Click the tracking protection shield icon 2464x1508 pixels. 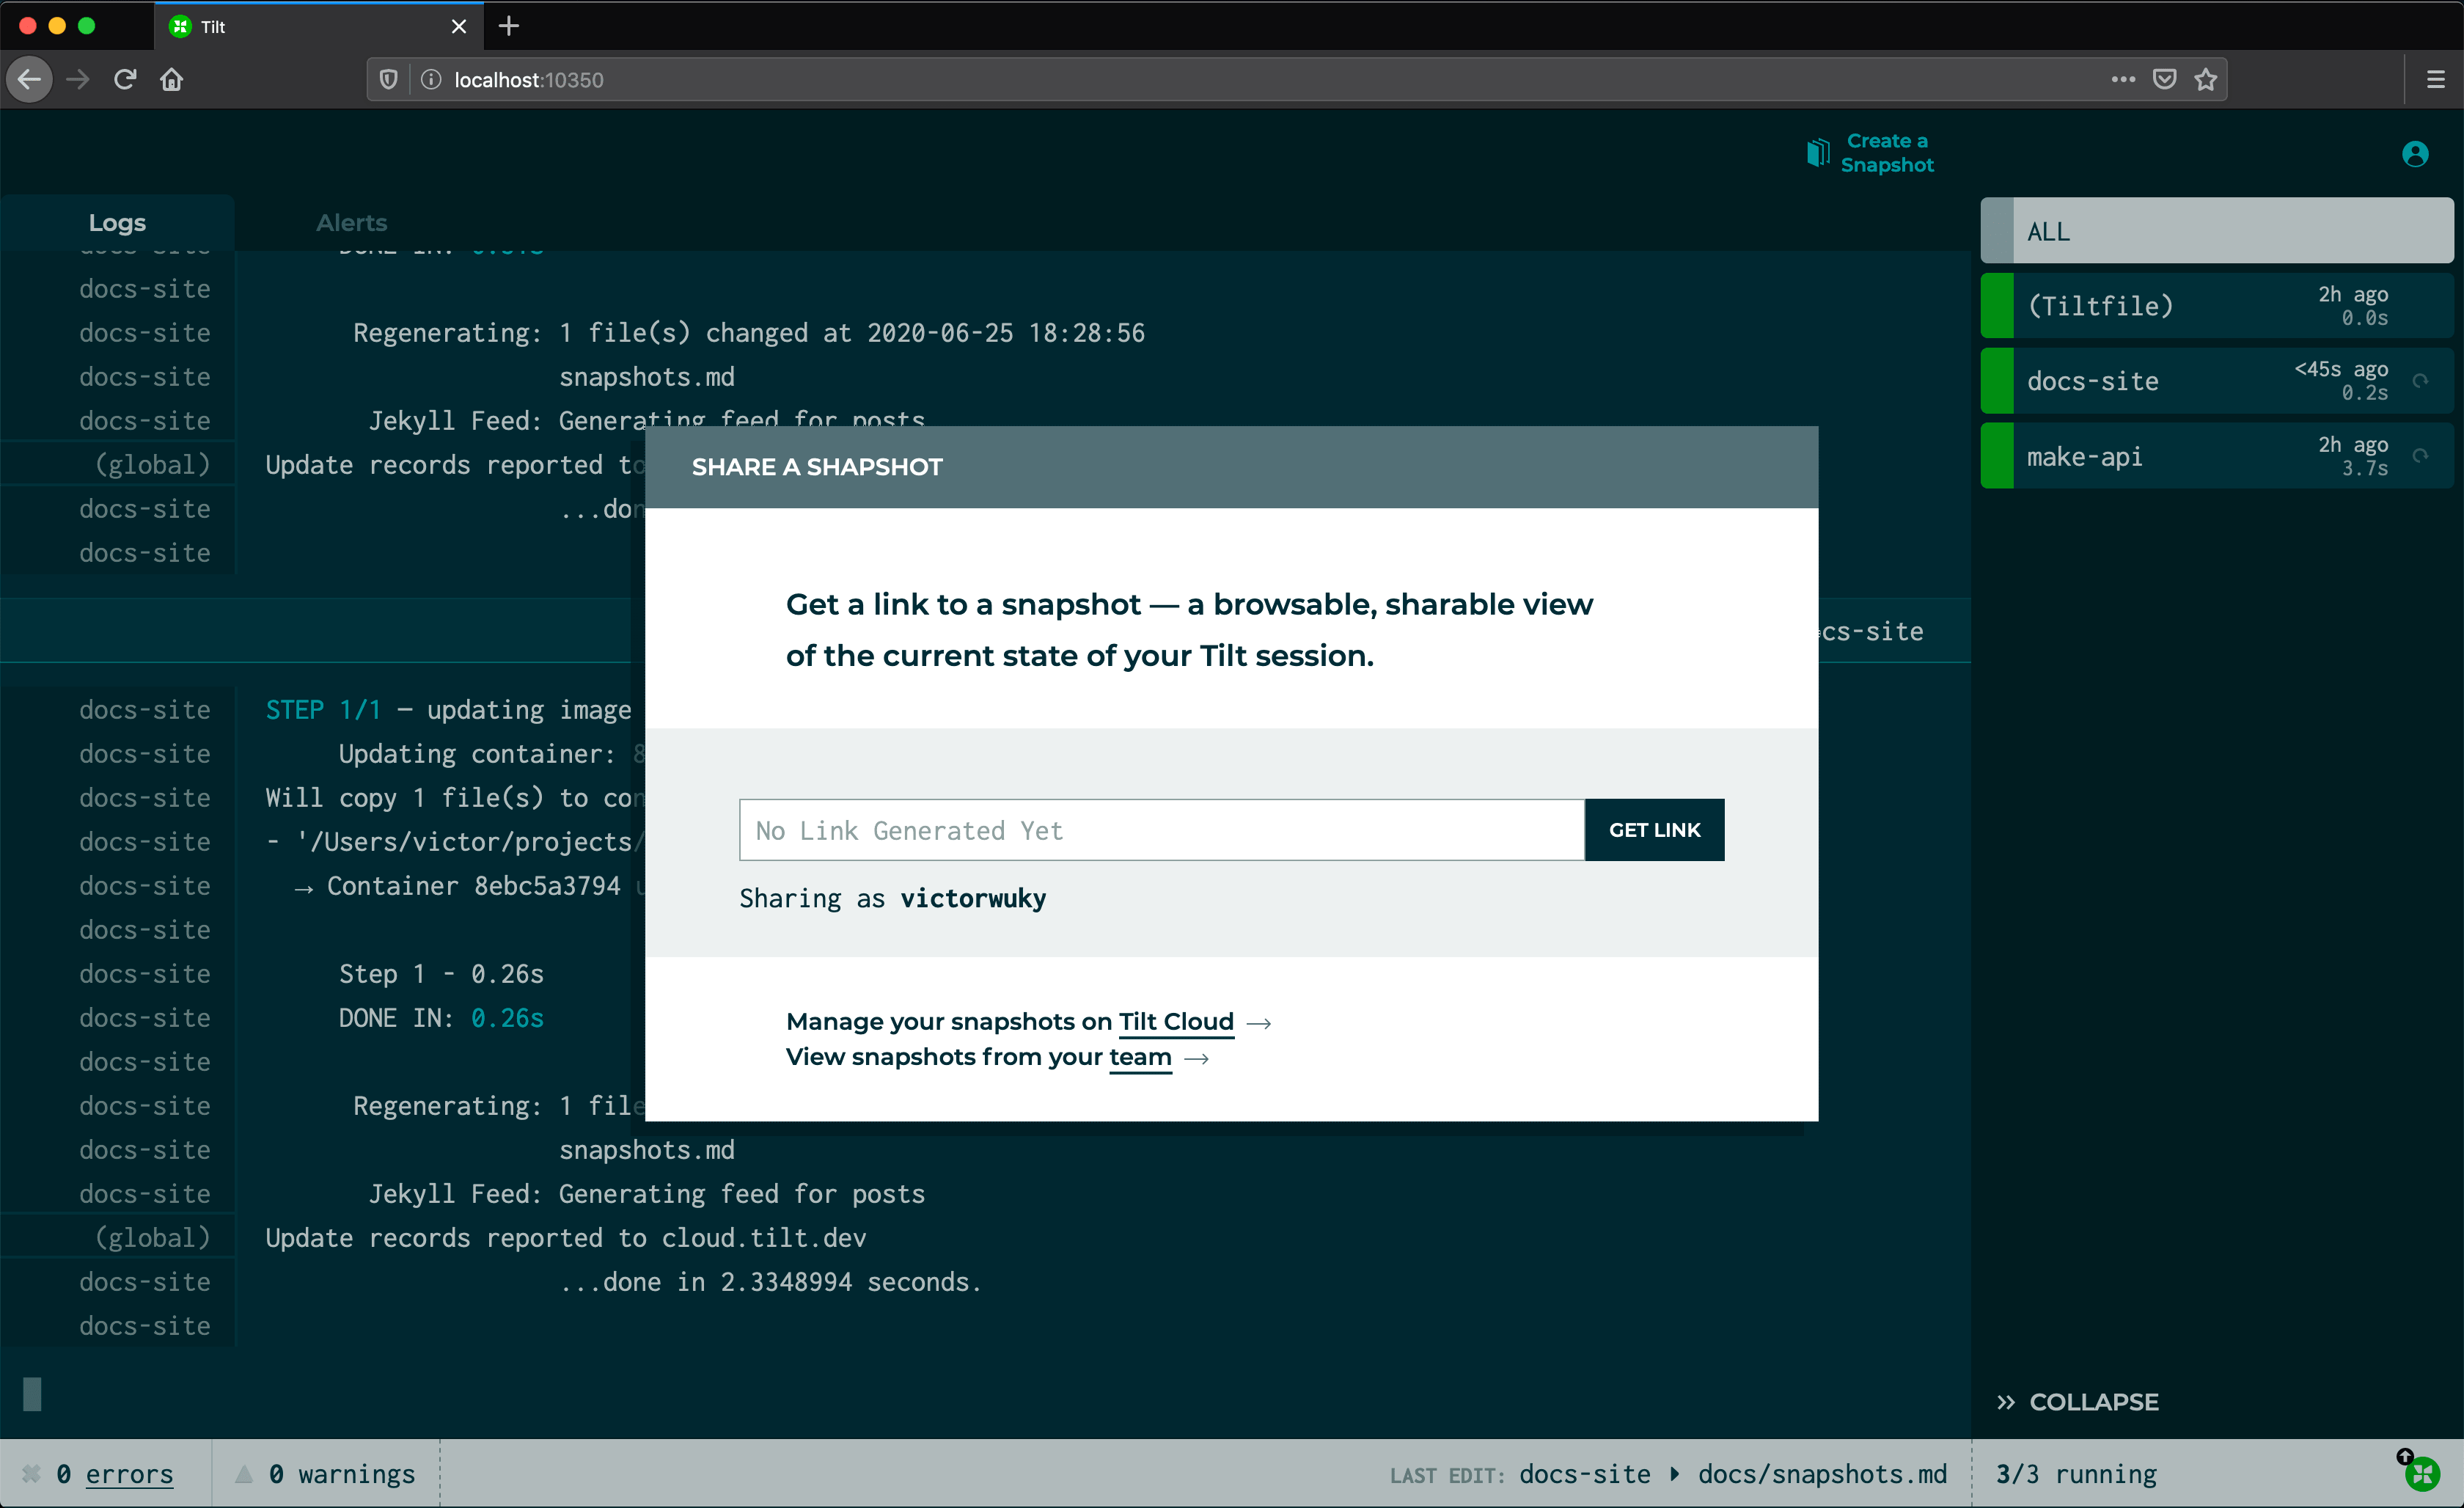[x=389, y=79]
